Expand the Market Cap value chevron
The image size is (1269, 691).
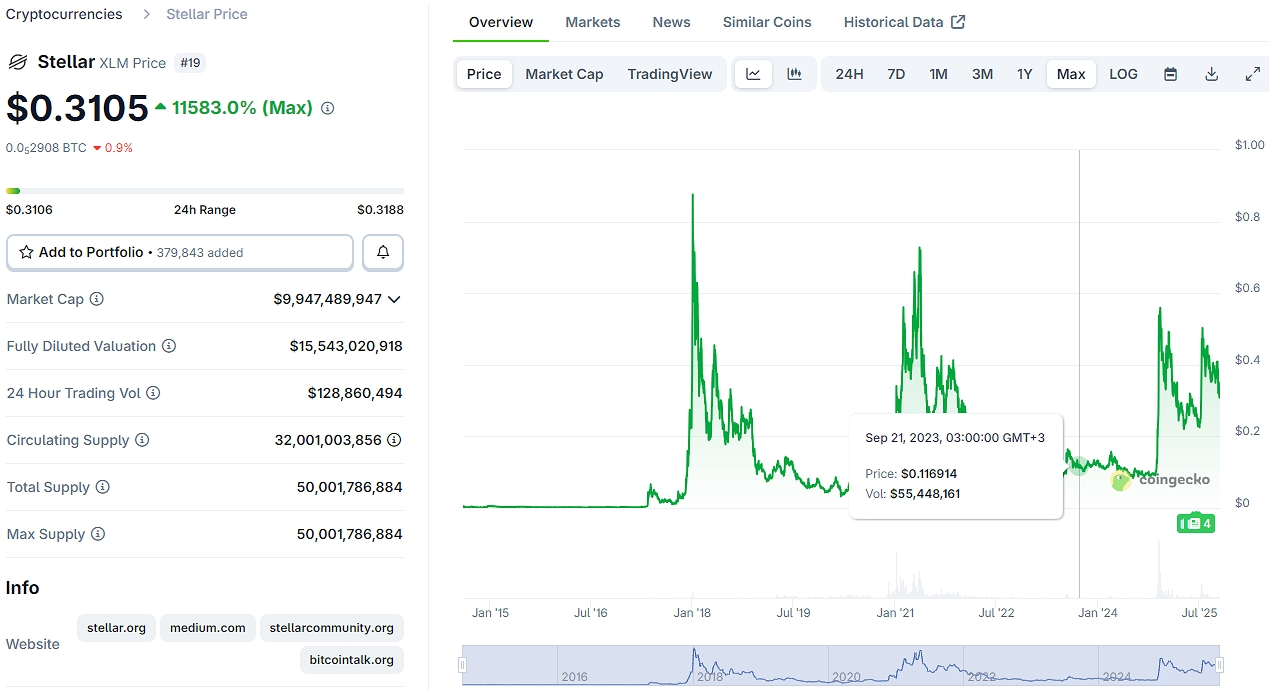[395, 299]
